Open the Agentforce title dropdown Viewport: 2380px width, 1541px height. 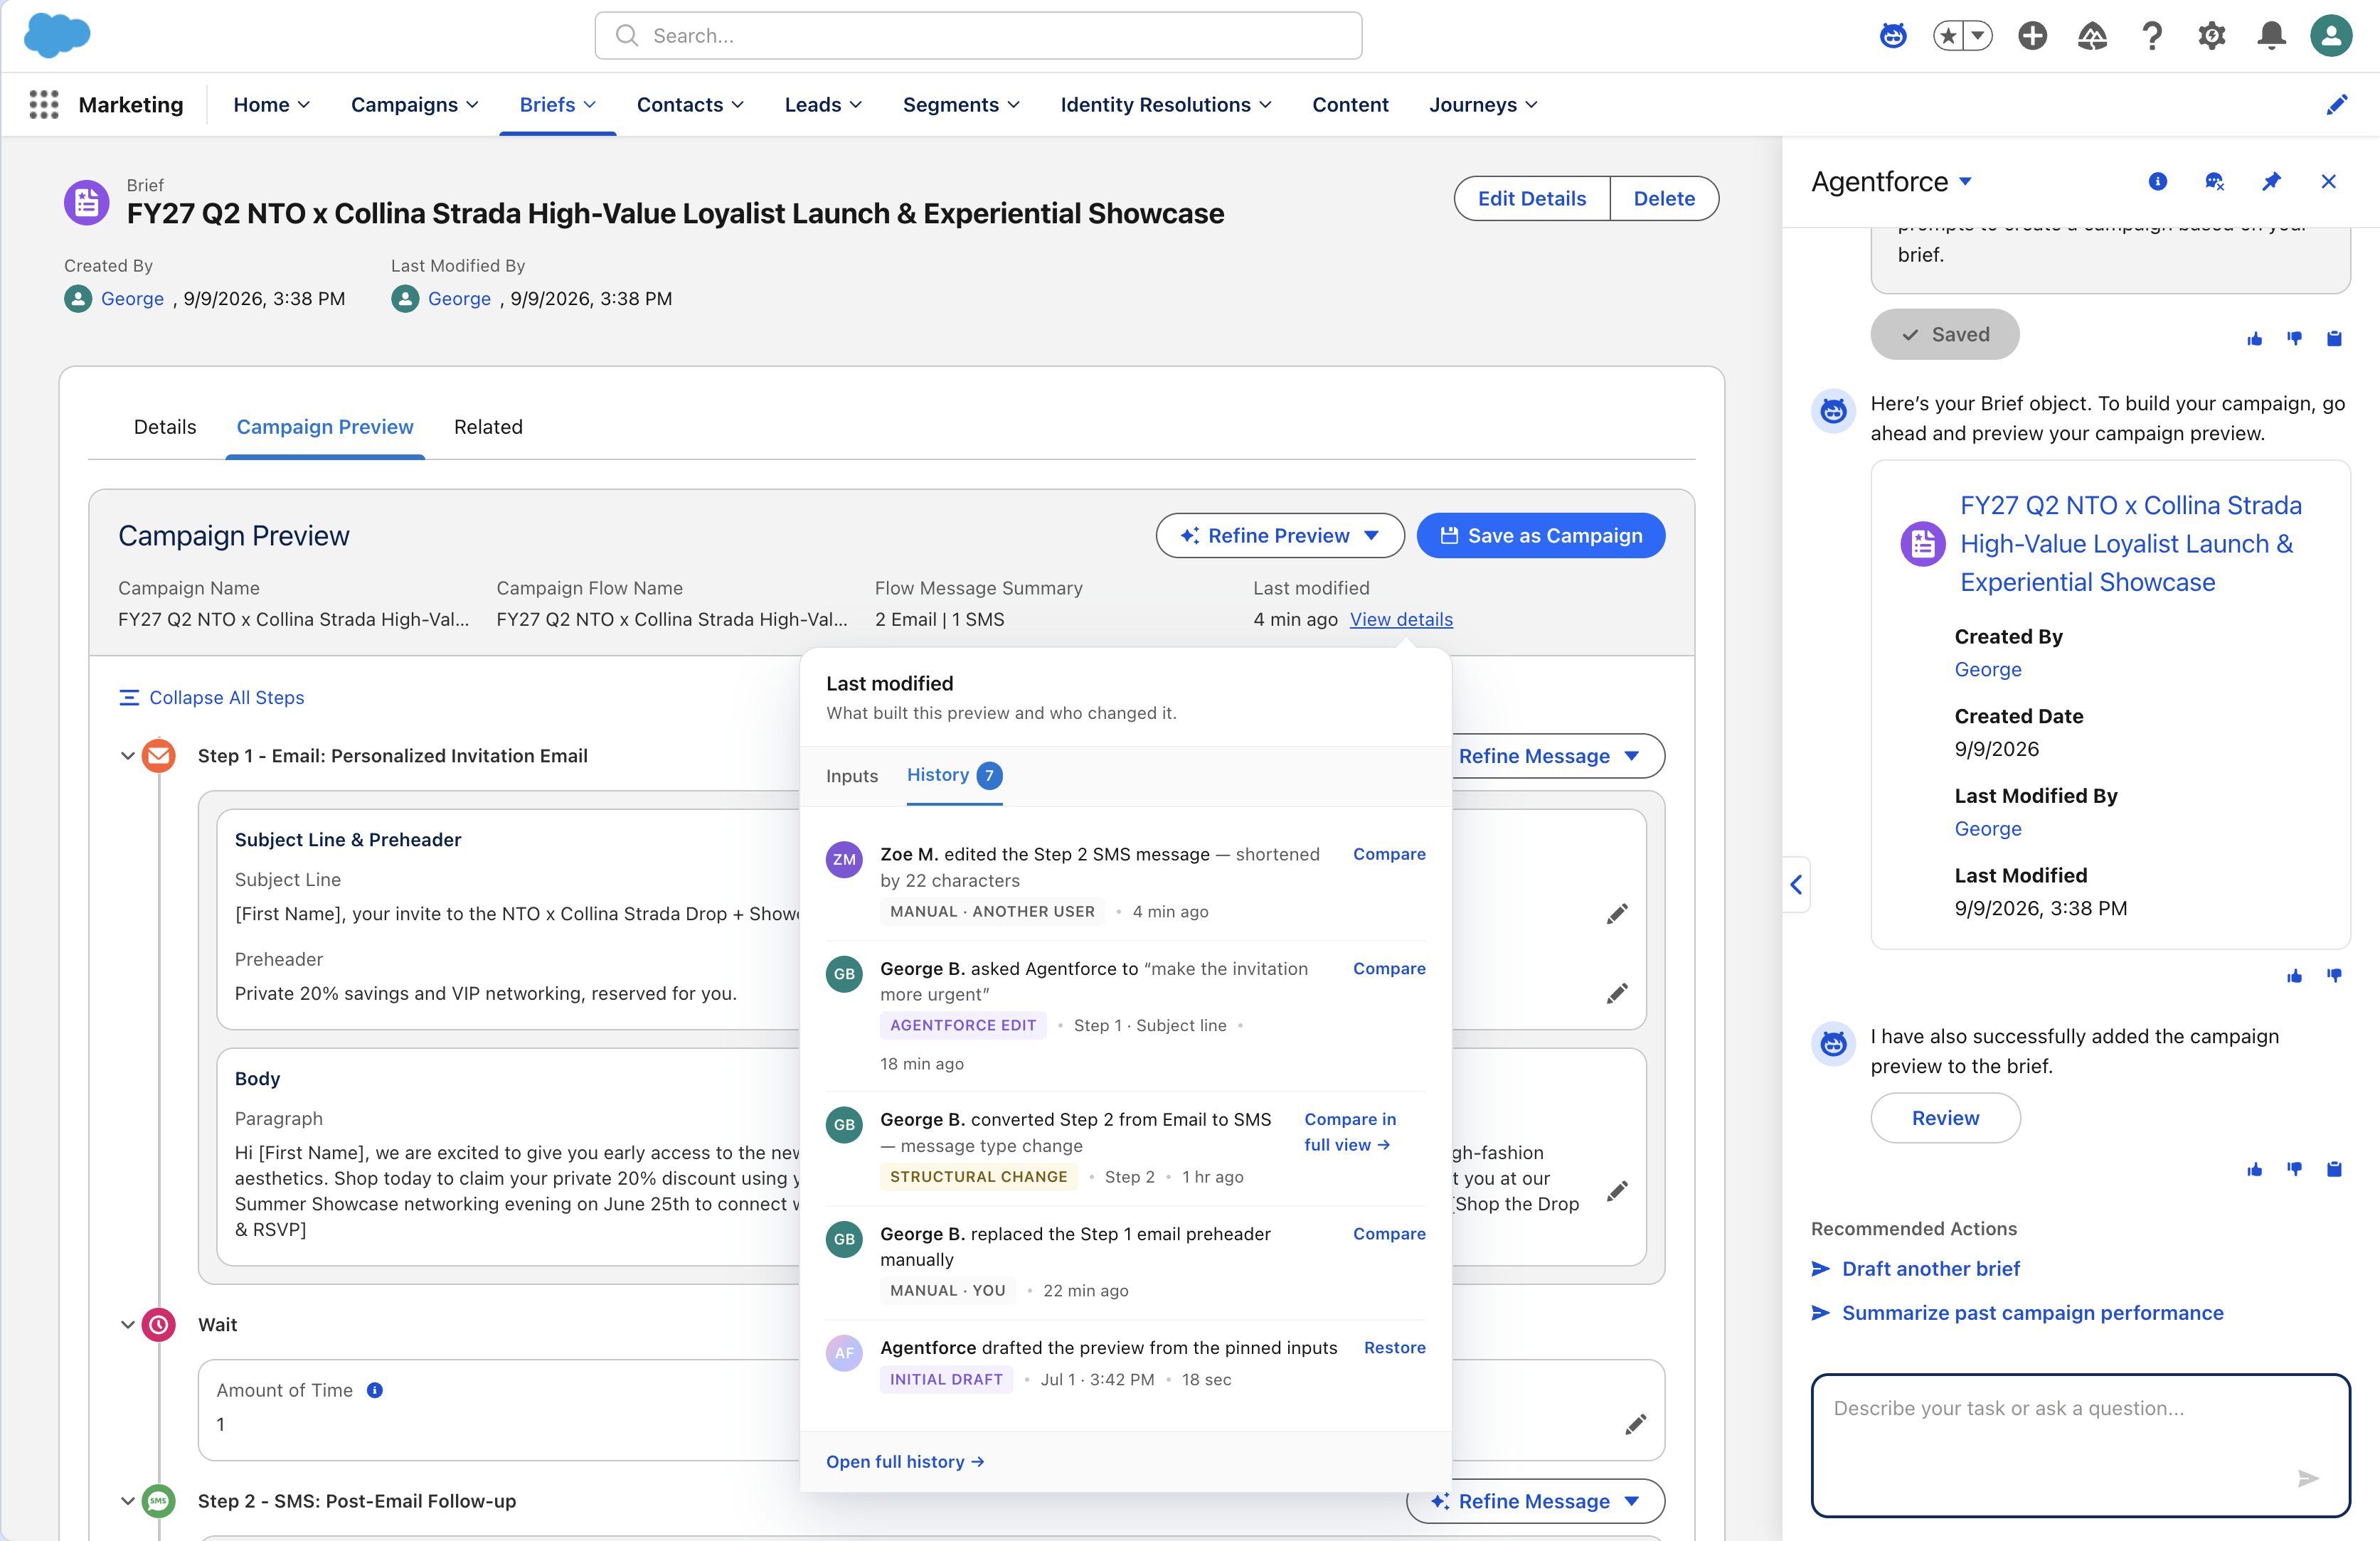pos(1965,181)
